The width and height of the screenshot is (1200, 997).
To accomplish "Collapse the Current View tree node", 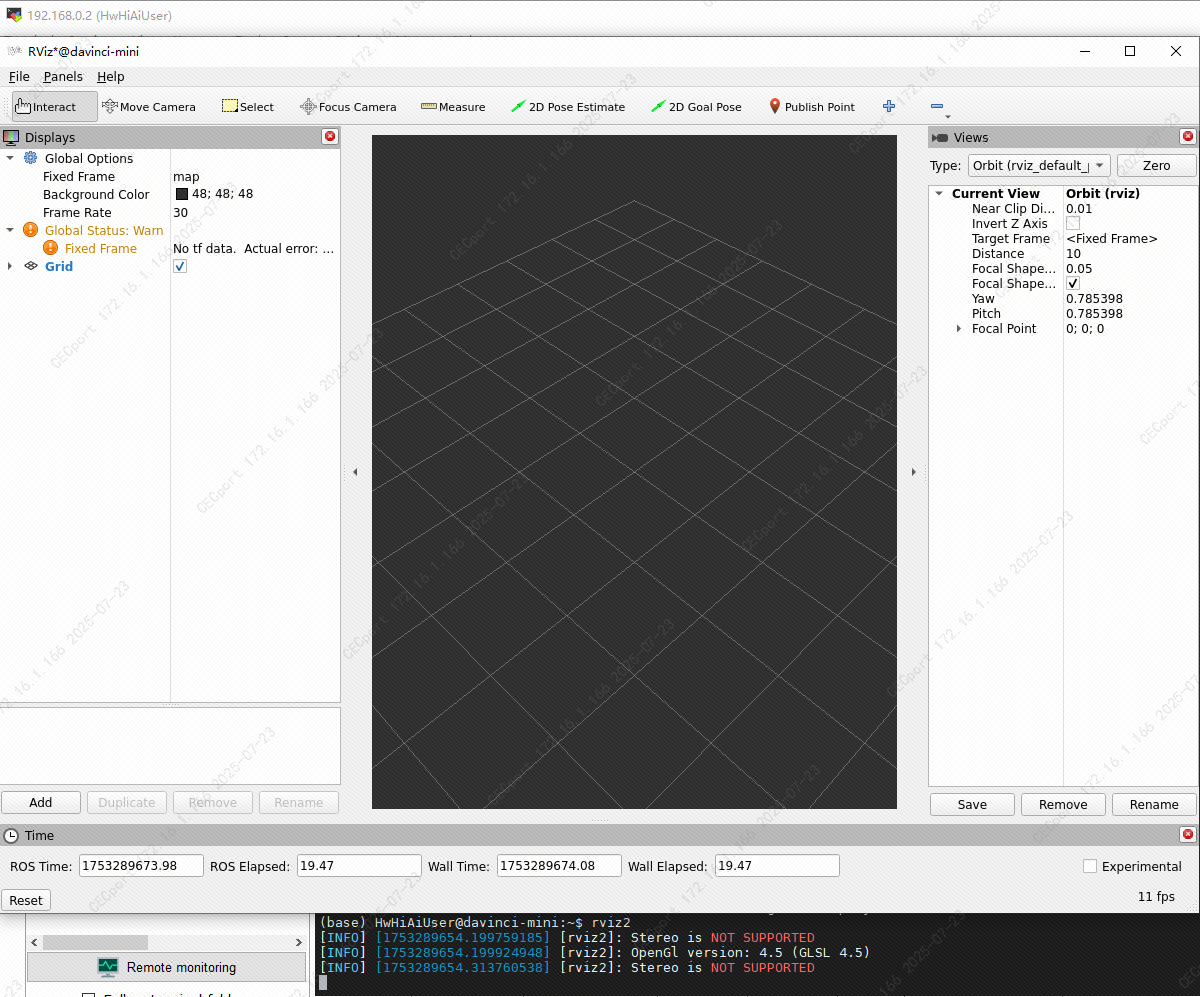I will [939, 193].
